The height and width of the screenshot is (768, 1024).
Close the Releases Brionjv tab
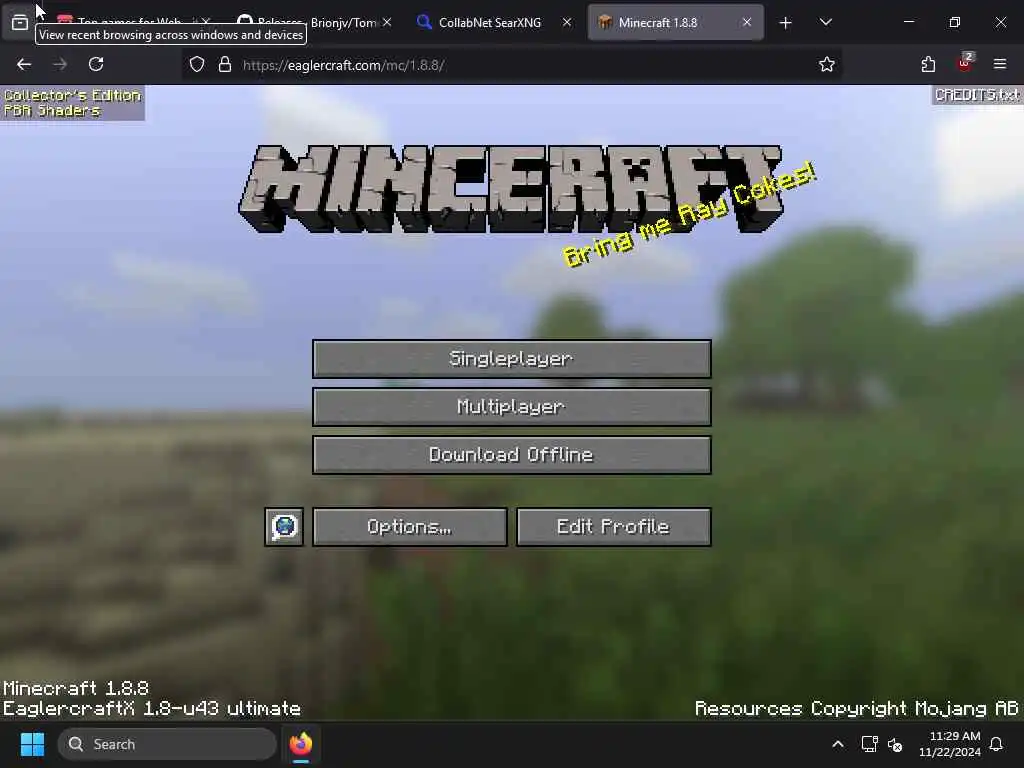(x=387, y=22)
